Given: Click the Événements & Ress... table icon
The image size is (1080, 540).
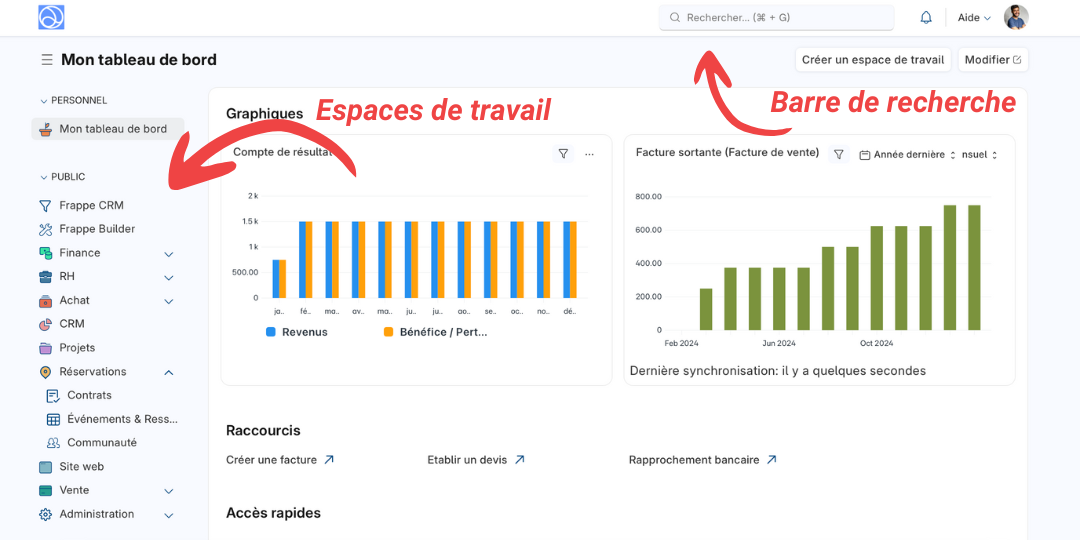Looking at the screenshot, I should 53,419.
